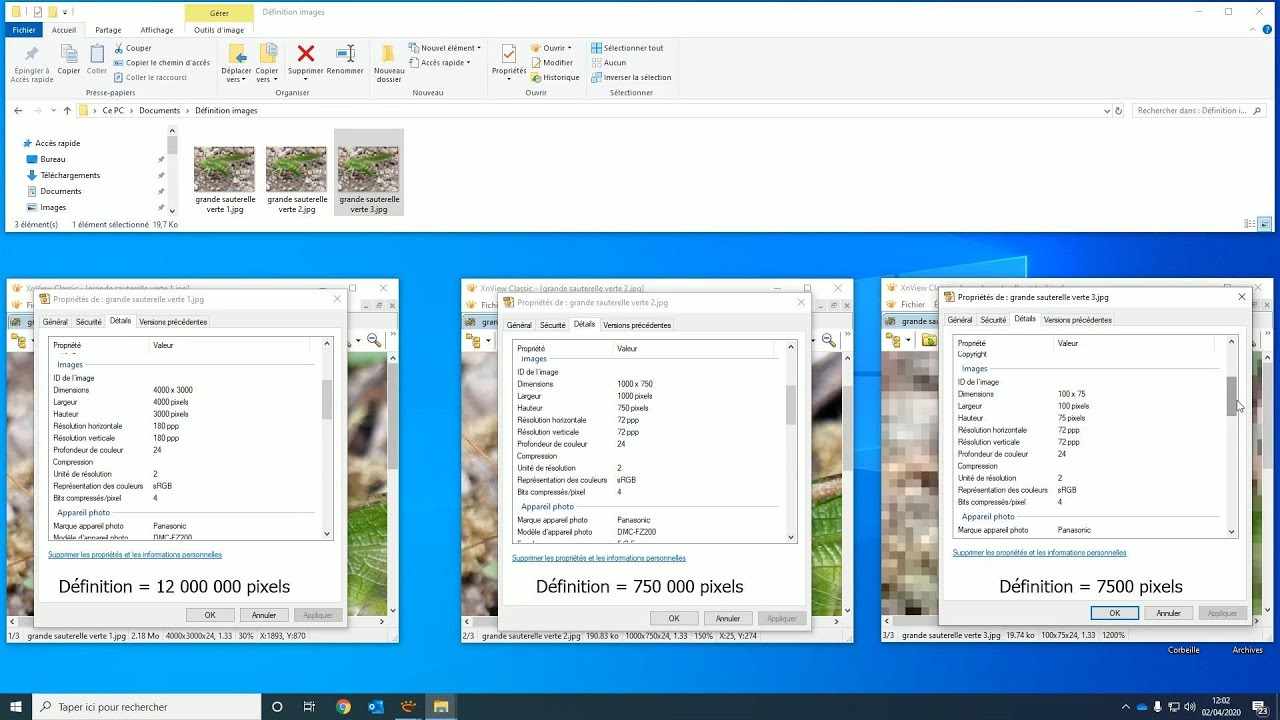Select Images in the navigation pane
This screenshot has height=720, width=1280.
[x=53, y=207]
